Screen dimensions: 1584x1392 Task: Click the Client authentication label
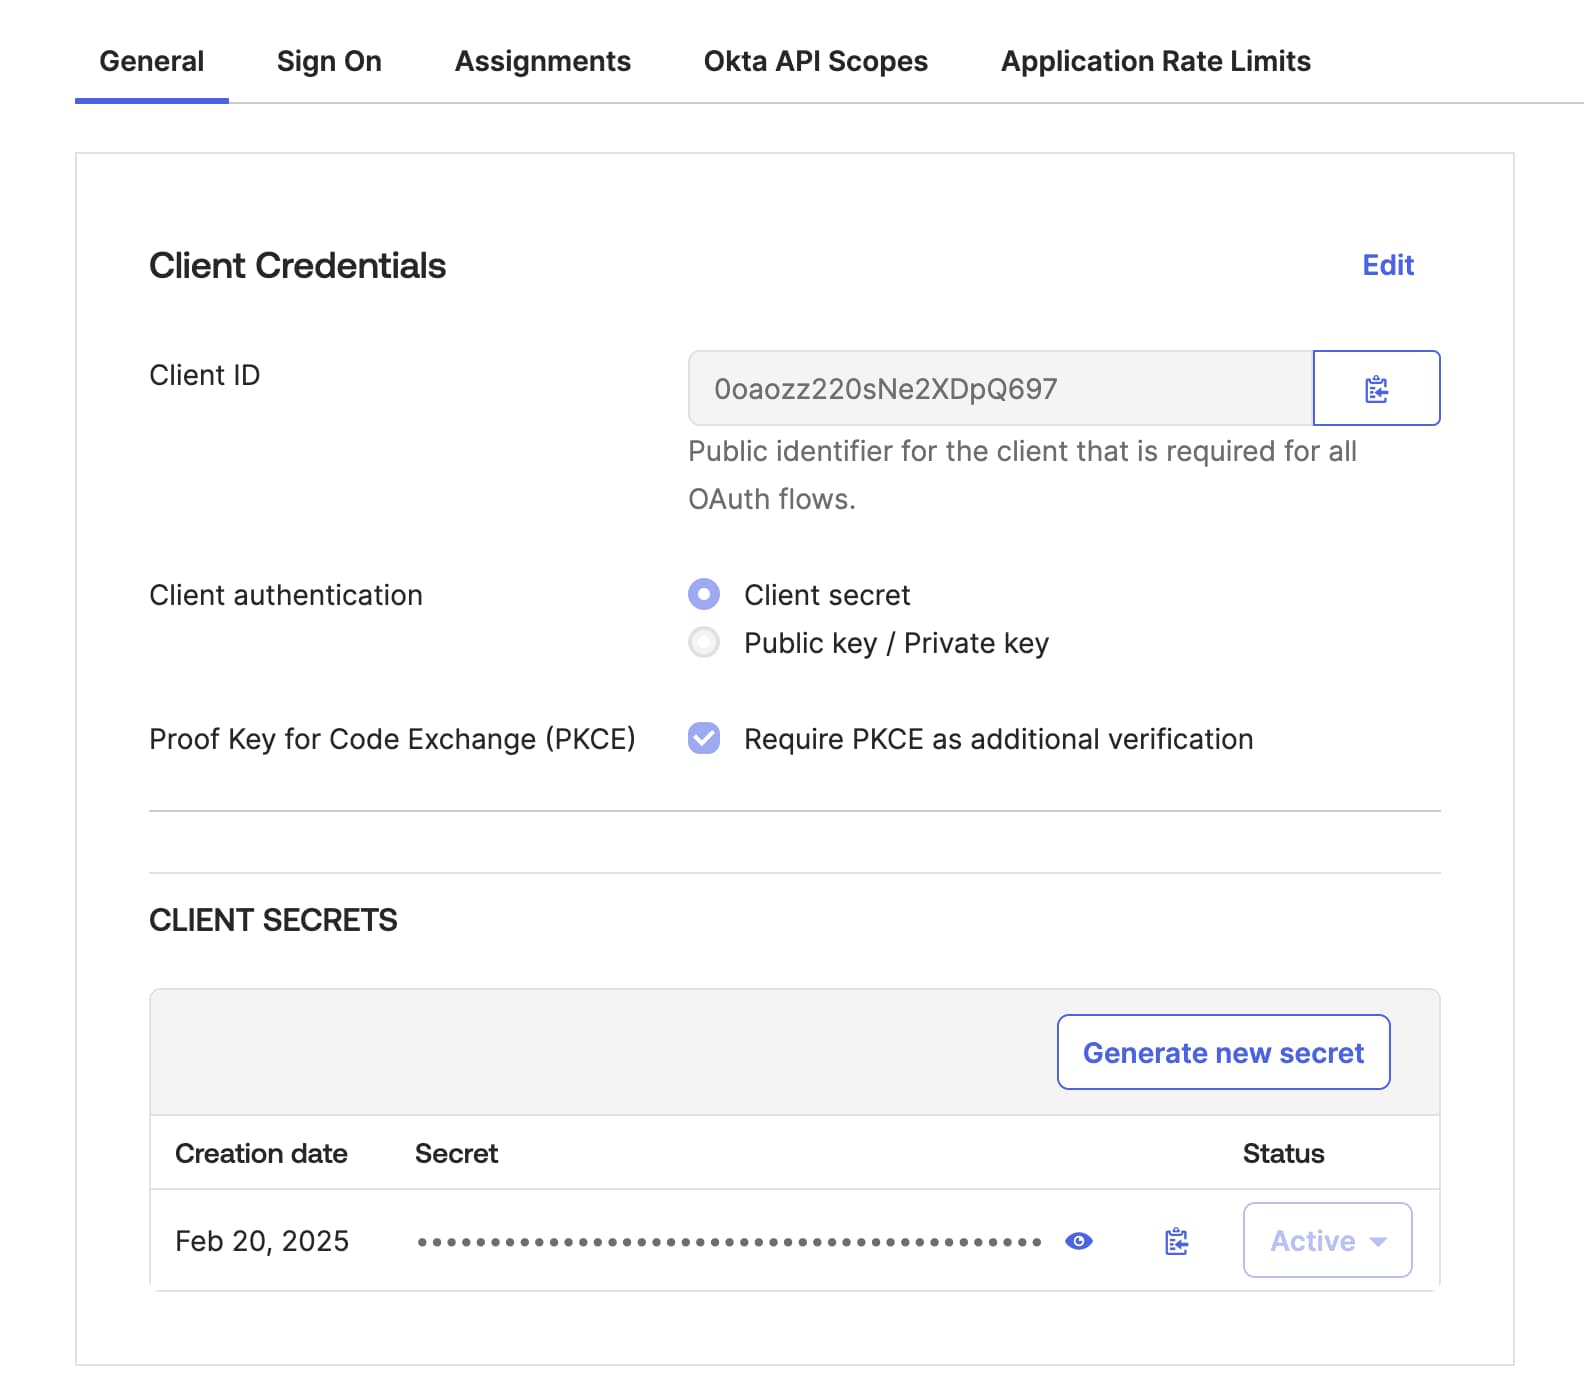pyautogui.click(x=286, y=595)
